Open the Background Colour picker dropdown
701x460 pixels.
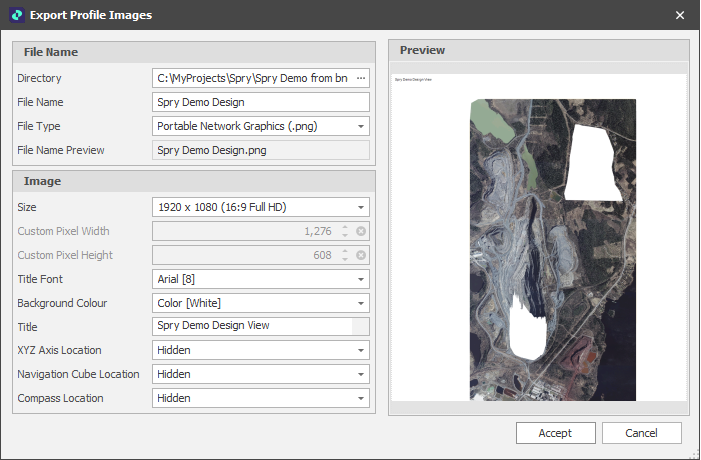(360, 303)
